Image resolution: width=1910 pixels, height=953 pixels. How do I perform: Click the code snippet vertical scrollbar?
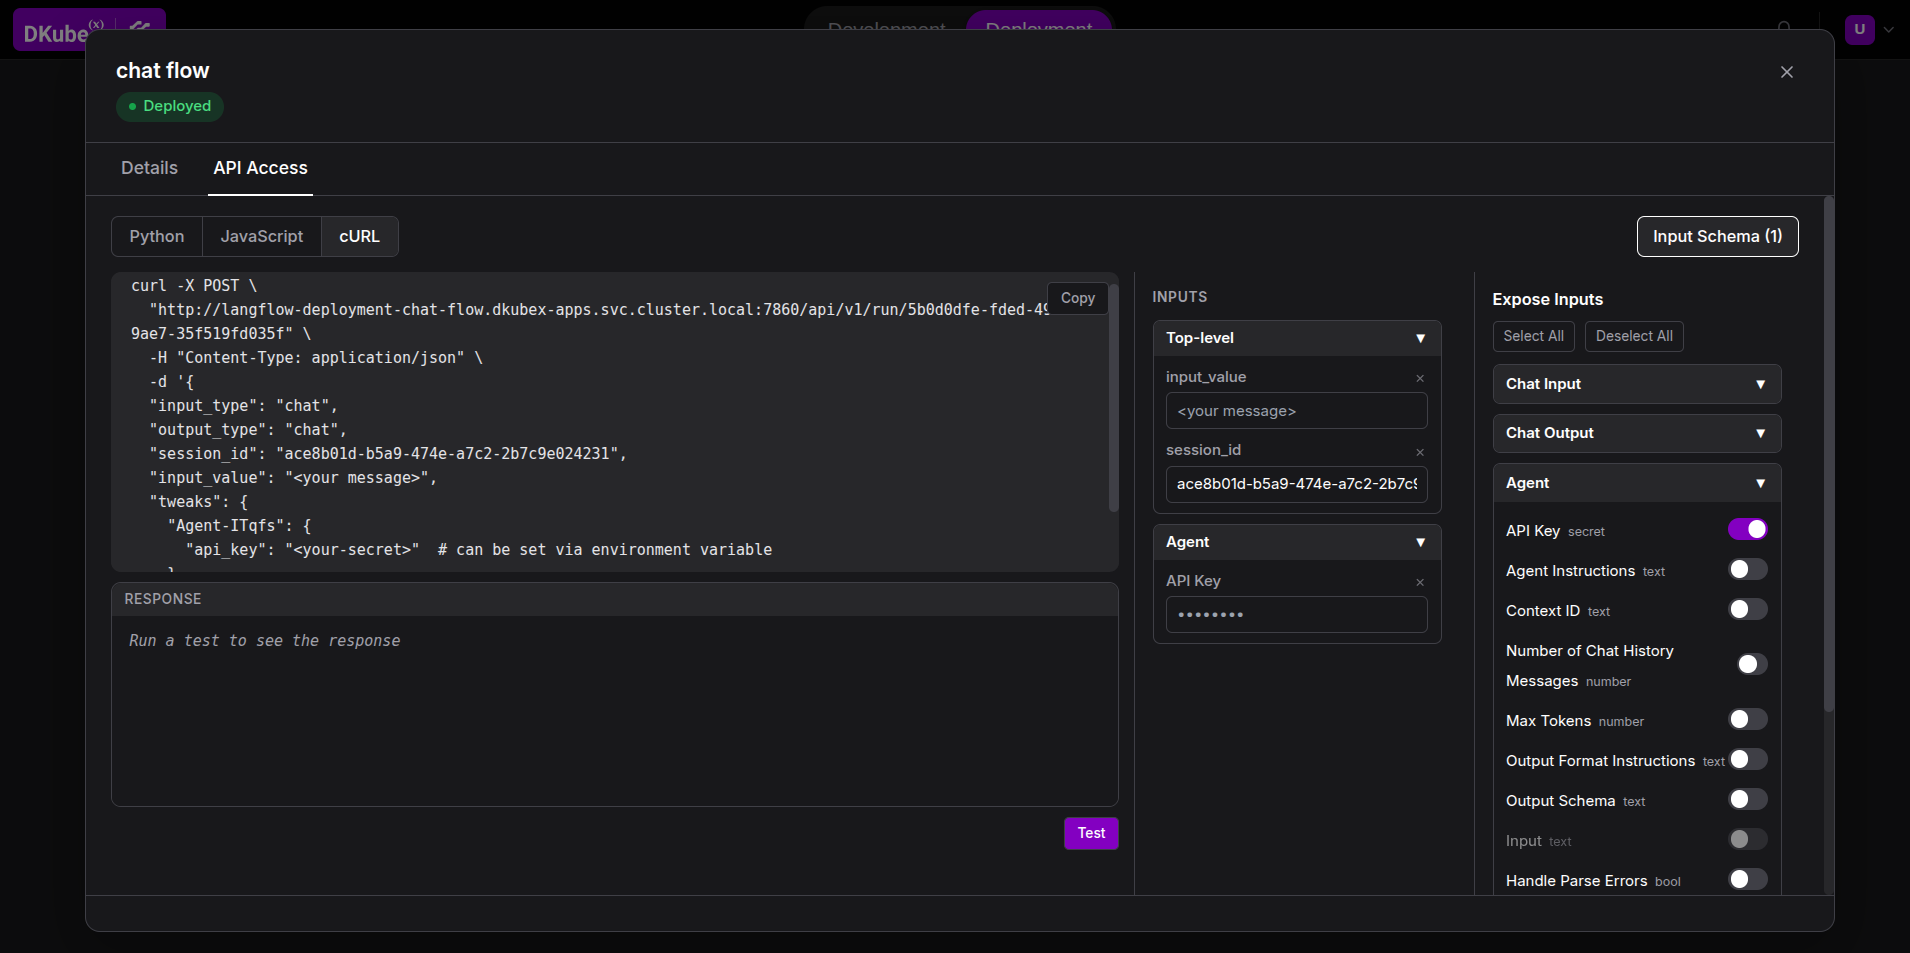1113,398
